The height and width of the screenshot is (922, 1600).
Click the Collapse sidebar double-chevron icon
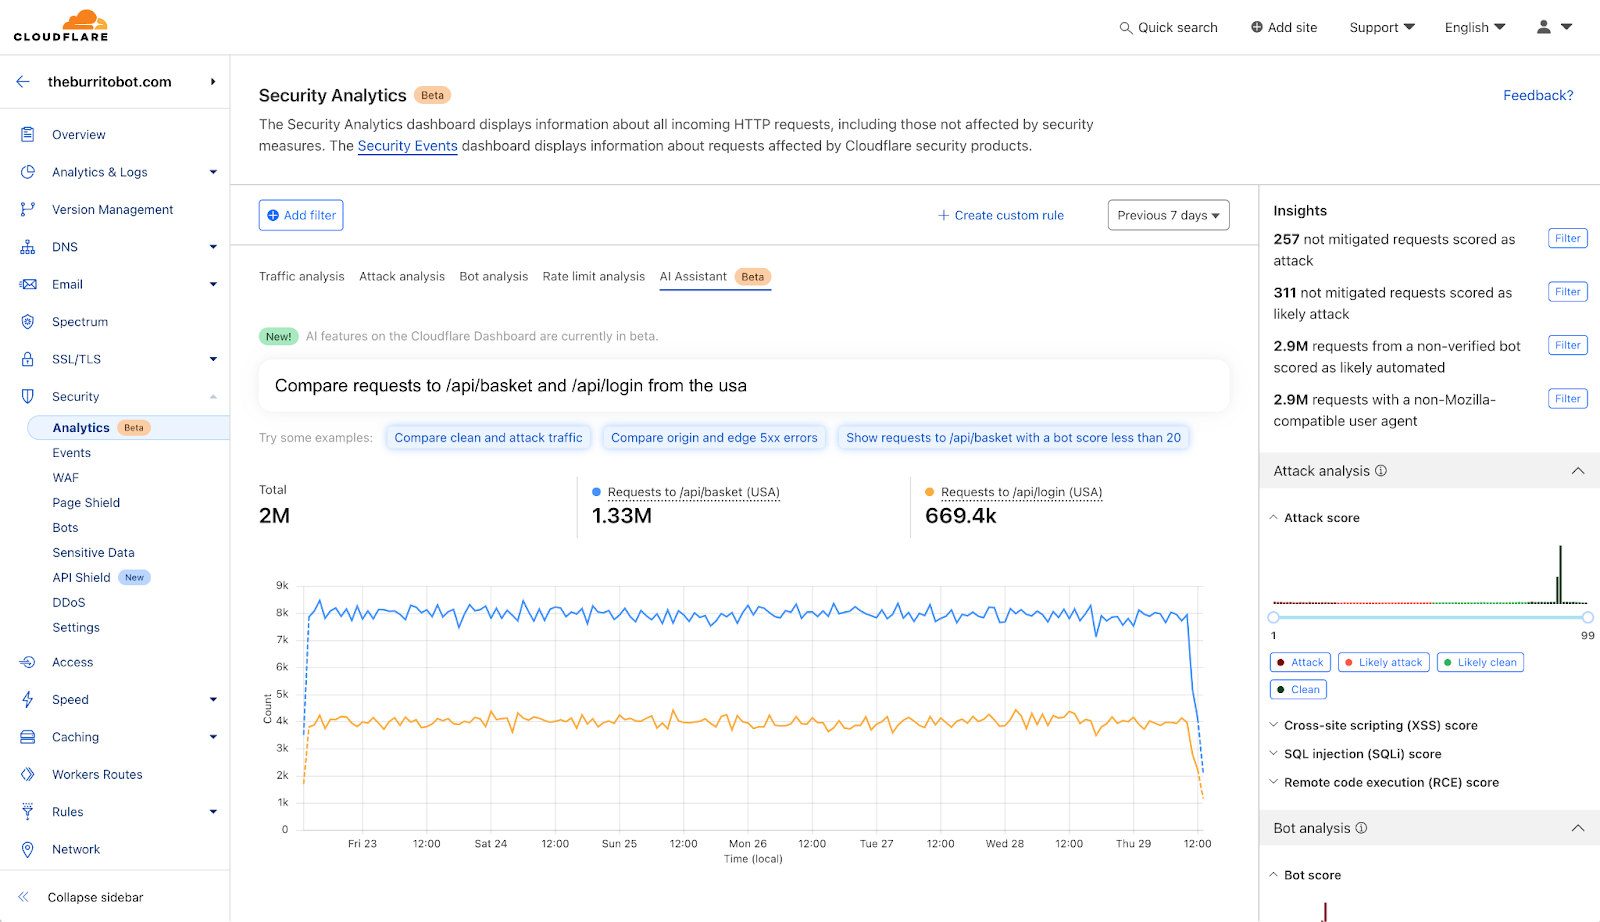[x=24, y=897]
